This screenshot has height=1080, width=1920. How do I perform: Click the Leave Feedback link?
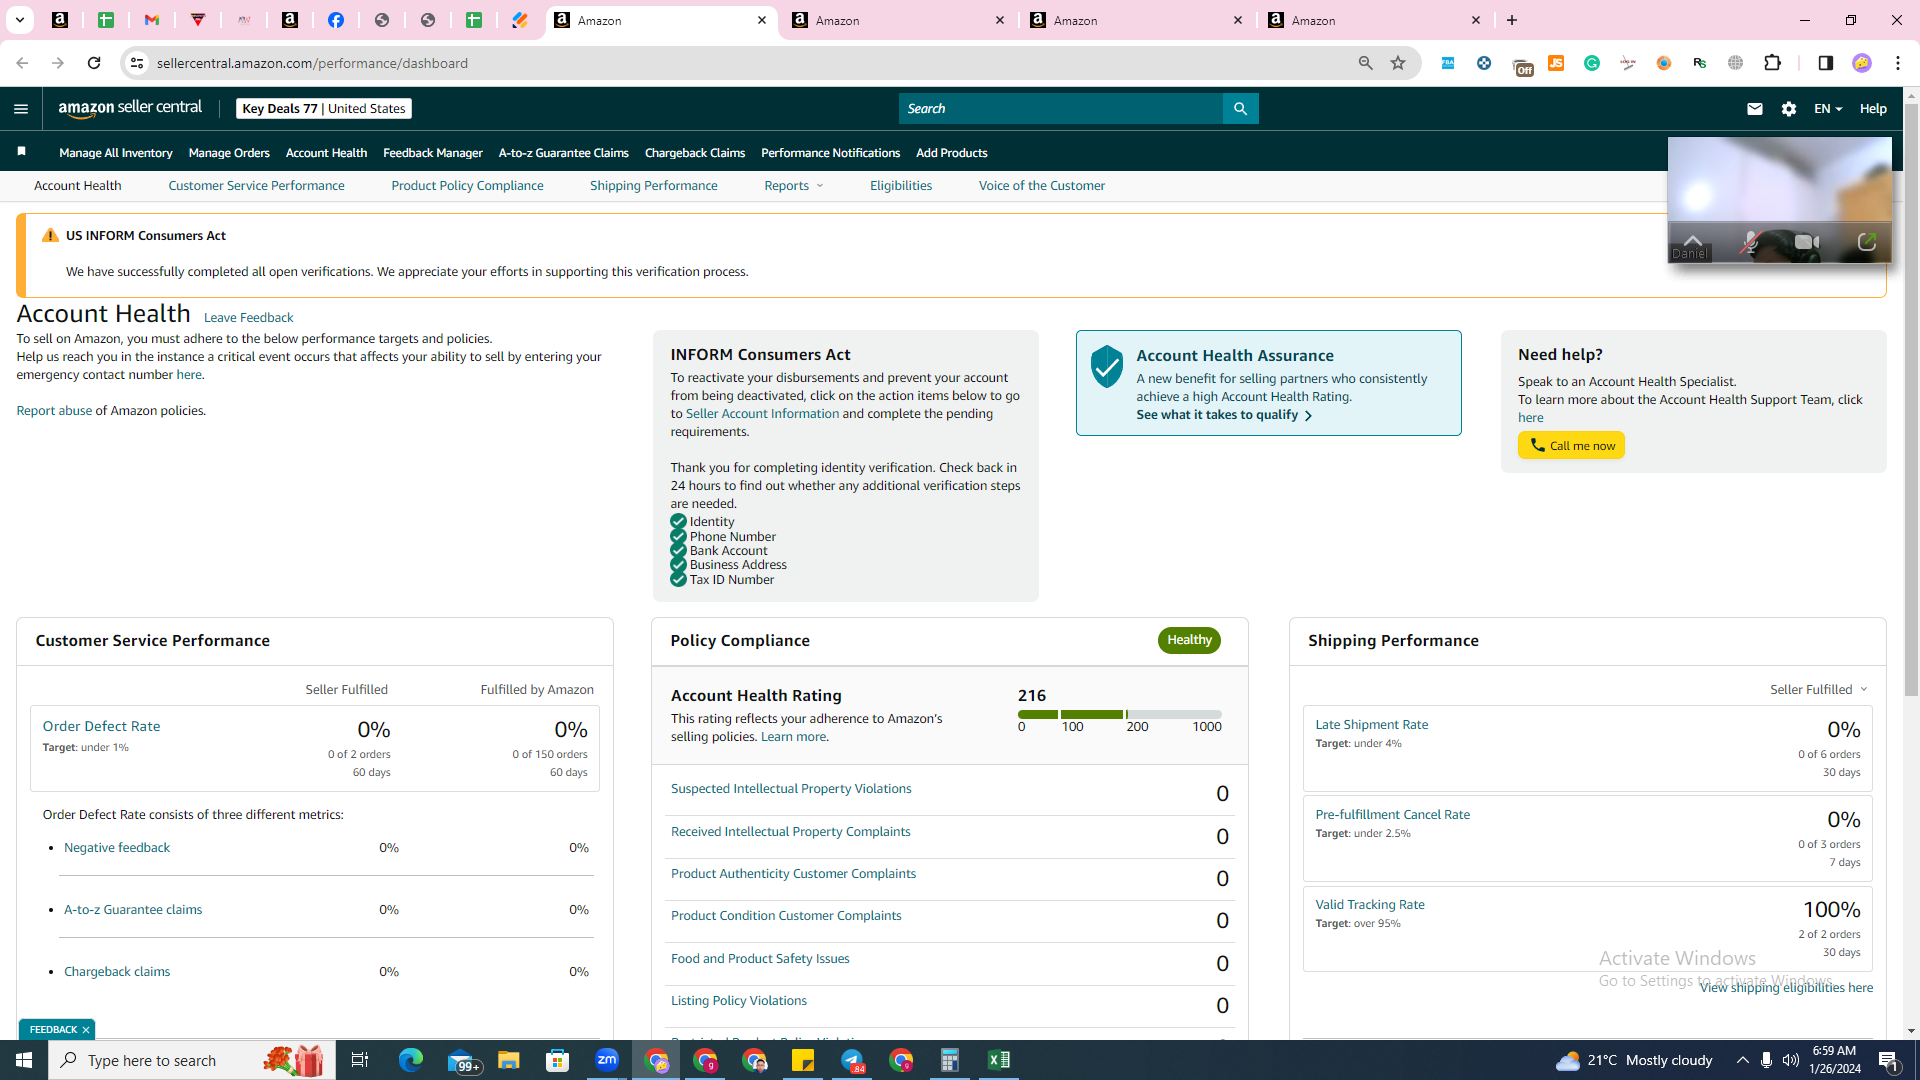click(x=249, y=318)
